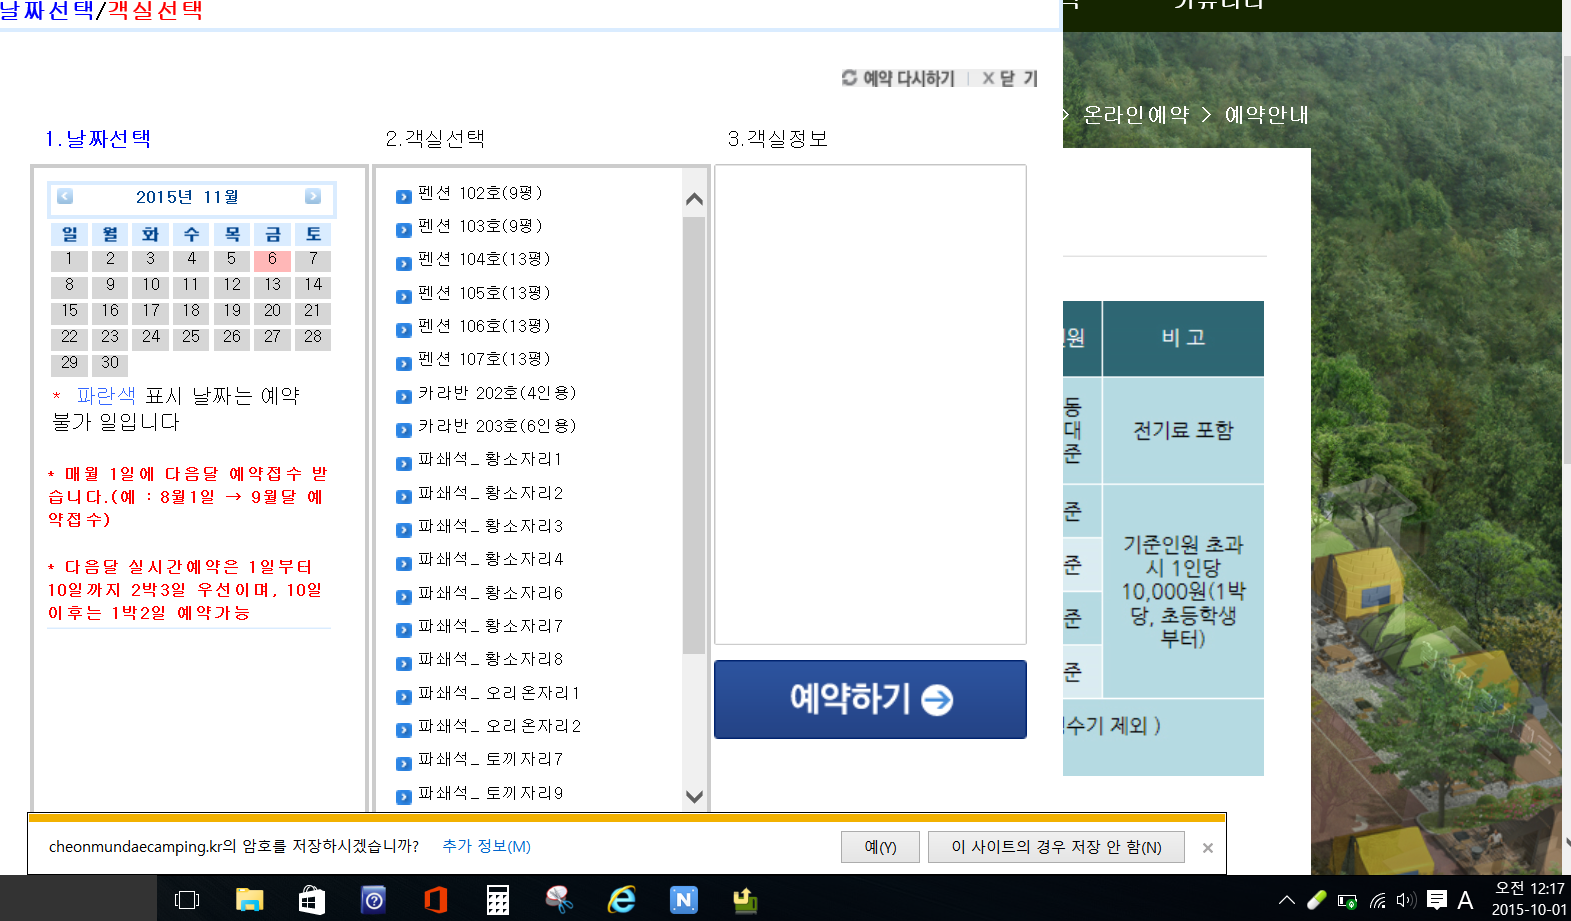Open Windows Store from taskbar
Image resolution: width=1571 pixels, height=921 pixels.
coord(311,899)
